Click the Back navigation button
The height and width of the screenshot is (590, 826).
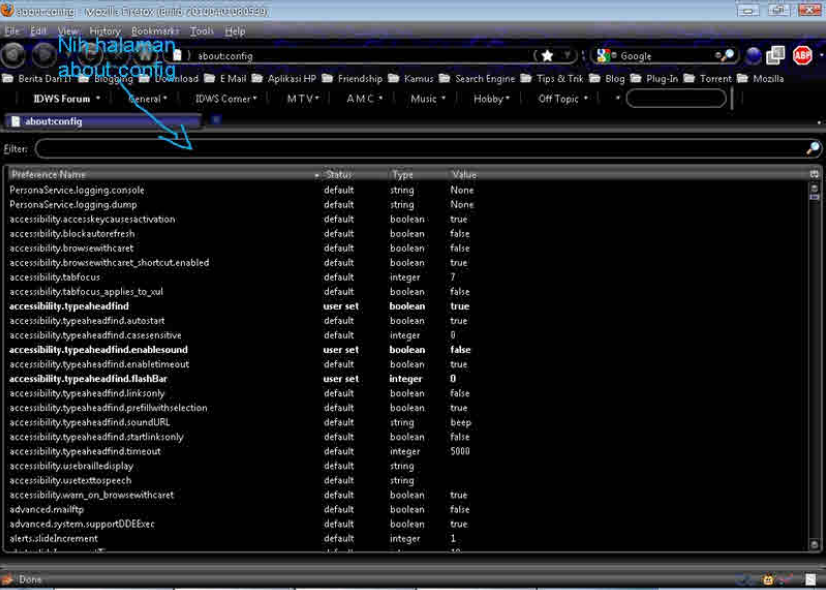coord(14,55)
